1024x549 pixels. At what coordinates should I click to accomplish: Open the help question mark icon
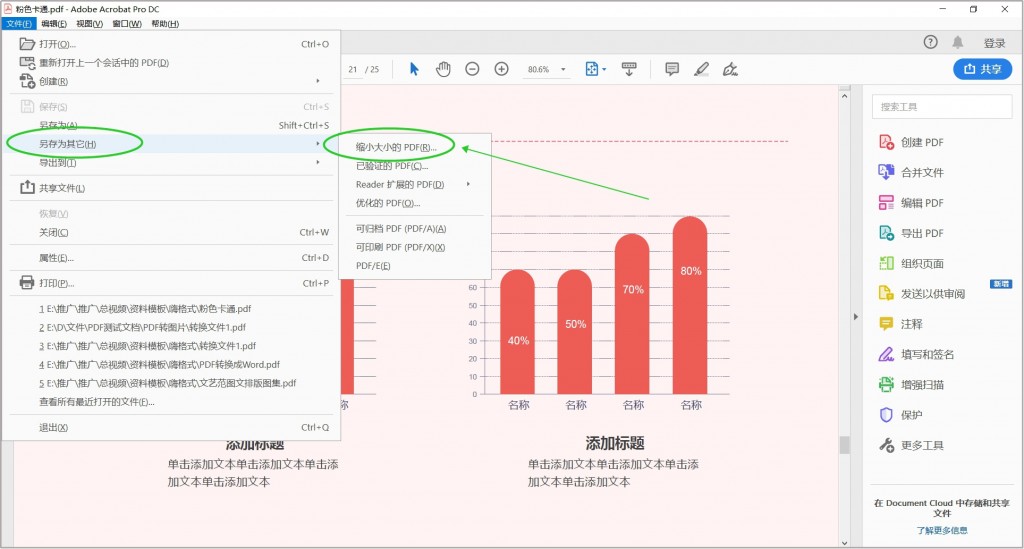coord(931,42)
